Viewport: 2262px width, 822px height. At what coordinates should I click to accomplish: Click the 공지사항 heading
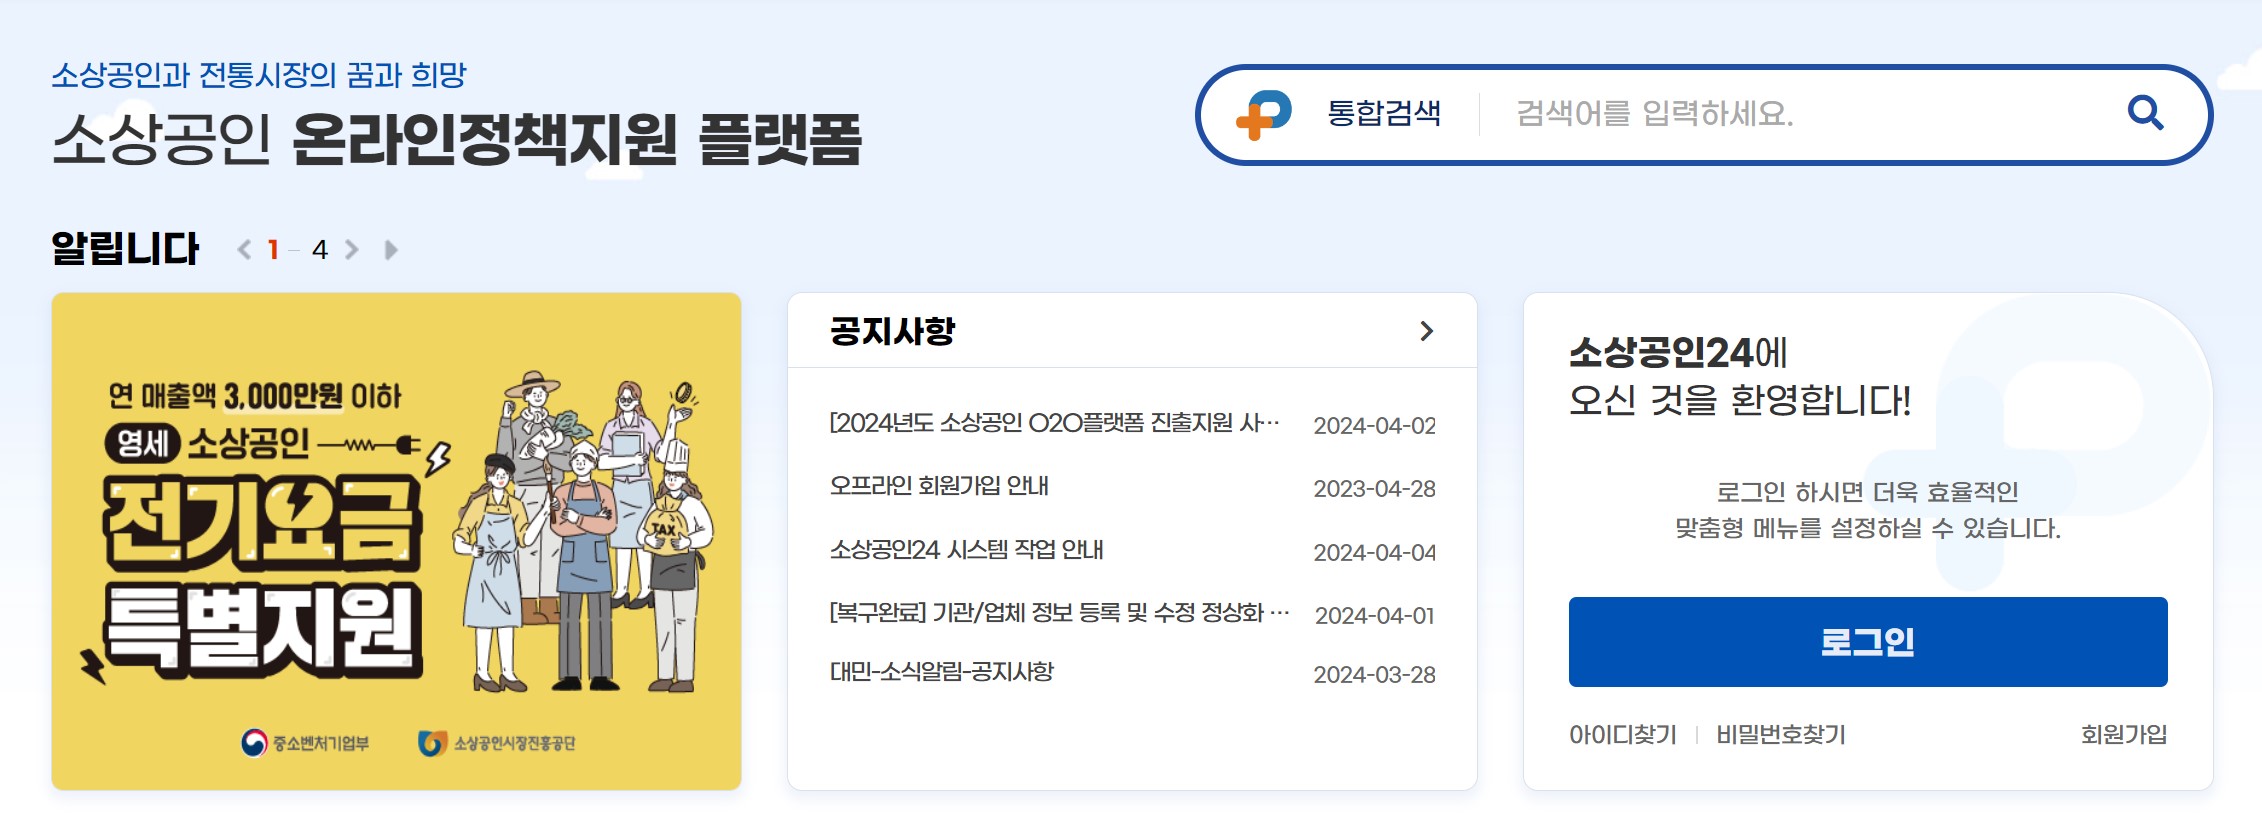892,331
